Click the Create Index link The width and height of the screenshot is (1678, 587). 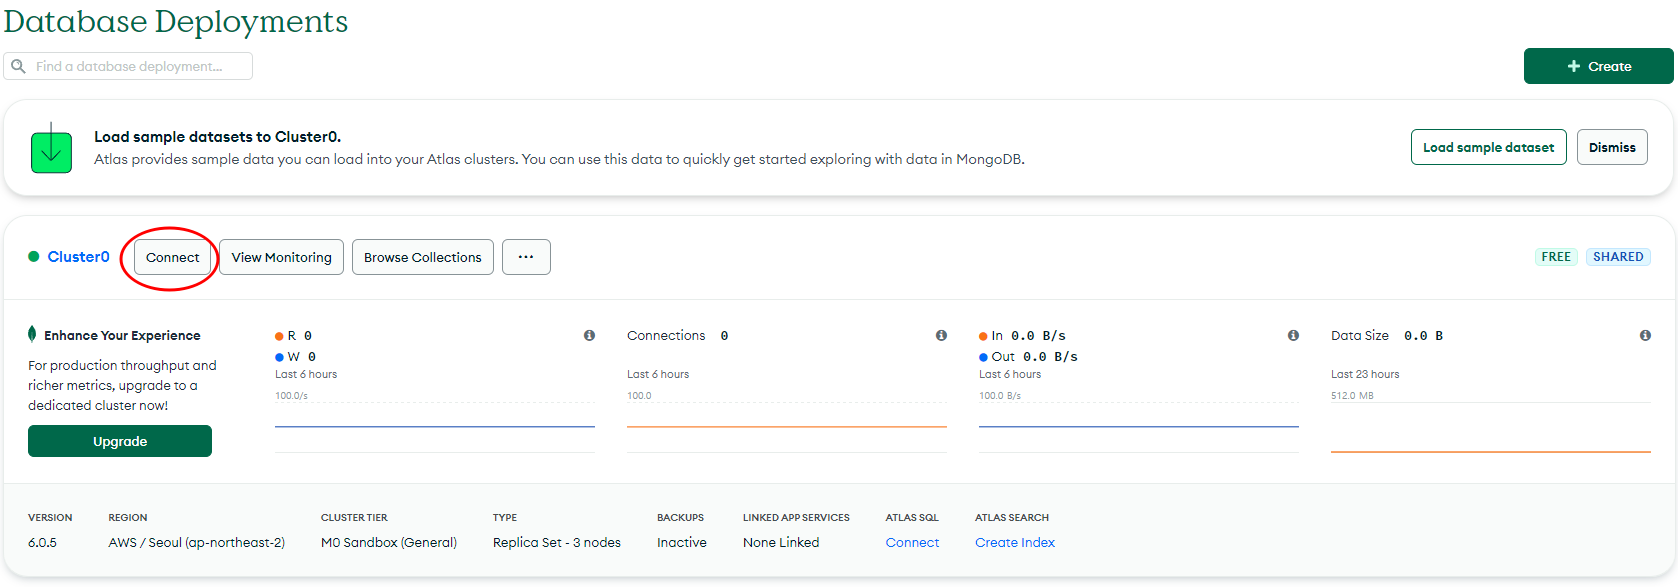tap(1015, 542)
